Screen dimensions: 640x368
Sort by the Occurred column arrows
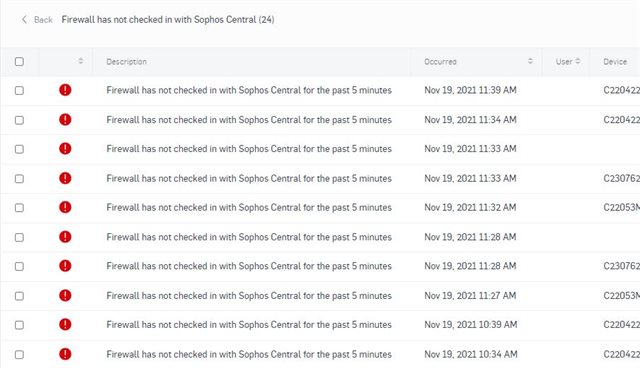pyautogui.click(x=530, y=61)
